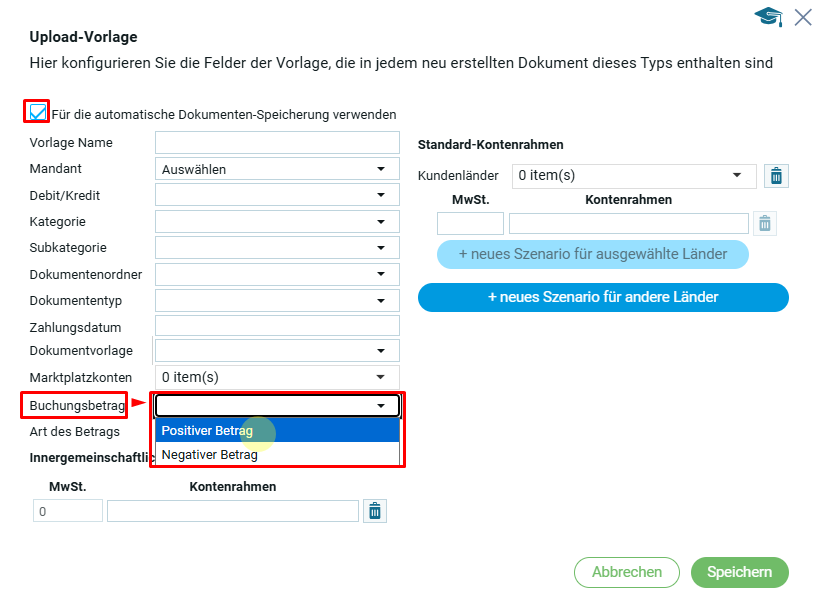Delete the Kundenländer selection with trash icon
Viewport: 818px width, 601px height.
(x=776, y=176)
